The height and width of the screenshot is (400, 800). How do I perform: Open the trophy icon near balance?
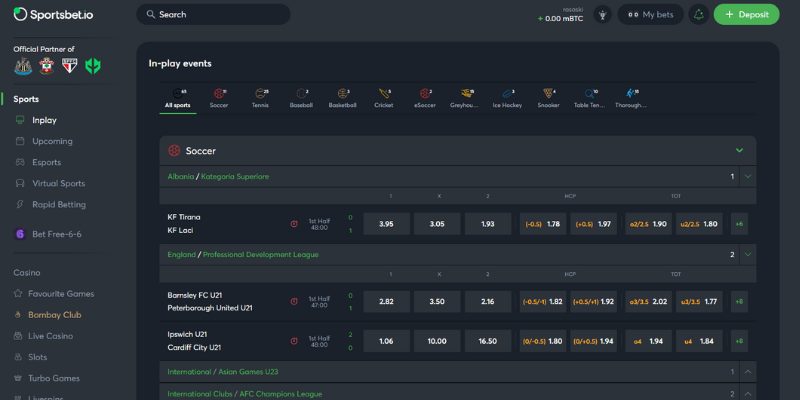[x=603, y=15]
